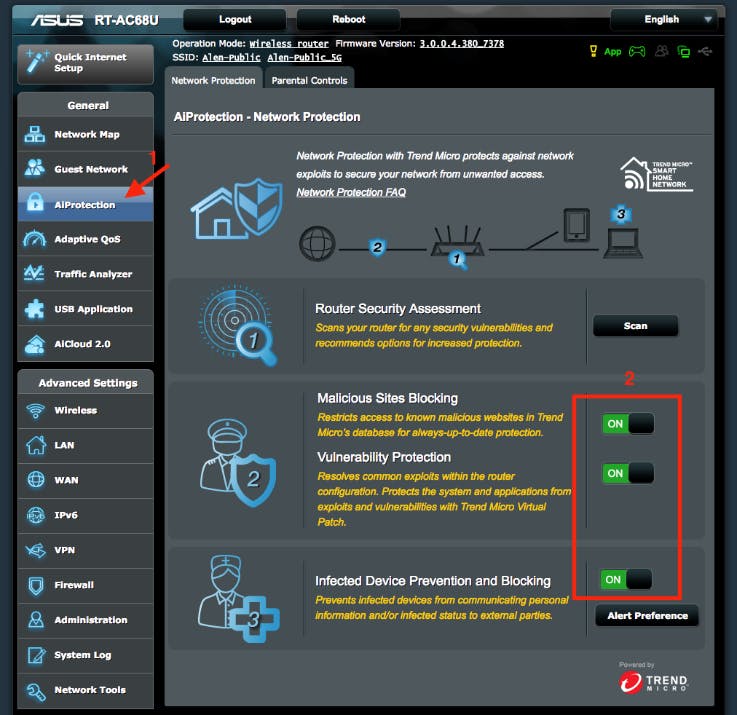
Task: Click the house and shield protection icon
Action: click(237, 208)
